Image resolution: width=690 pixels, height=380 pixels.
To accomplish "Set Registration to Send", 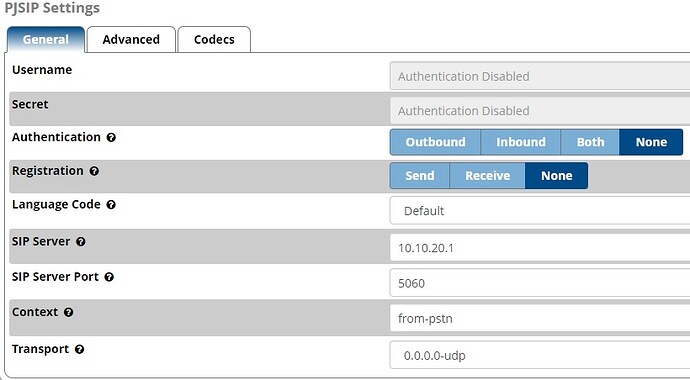I will (419, 175).
